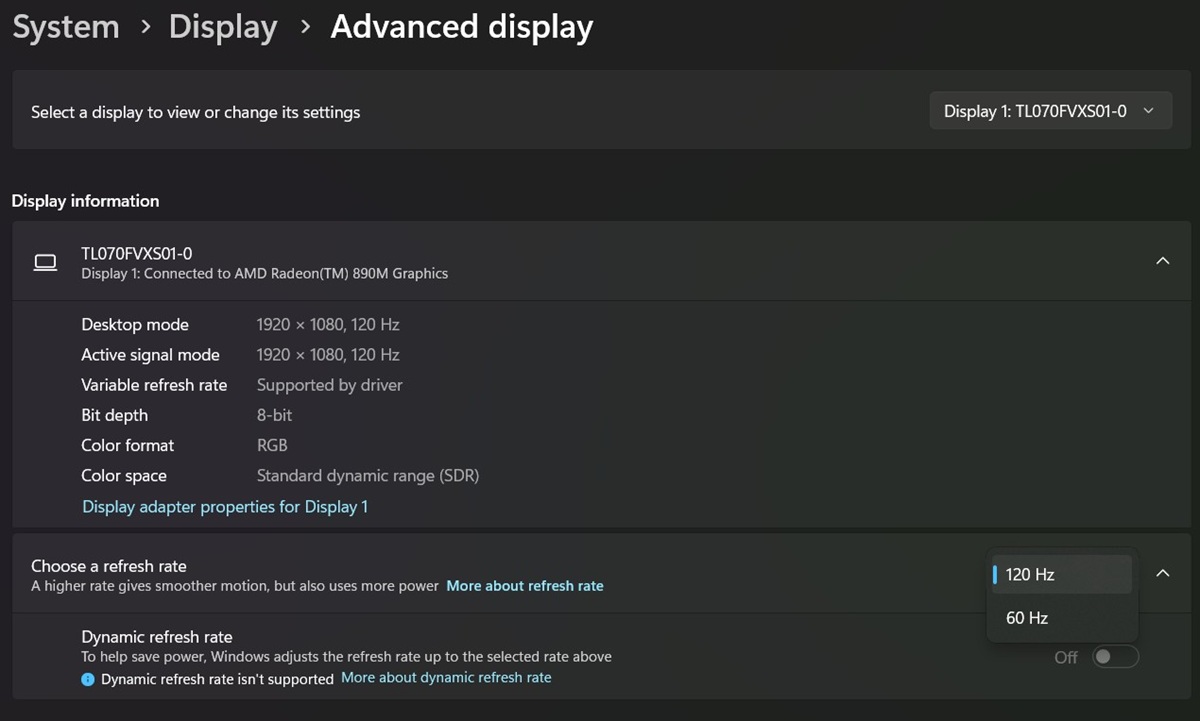Image resolution: width=1200 pixels, height=721 pixels.
Task: Click the Standard dynamic range (SDR) value
Action: [x=367, y=476]
